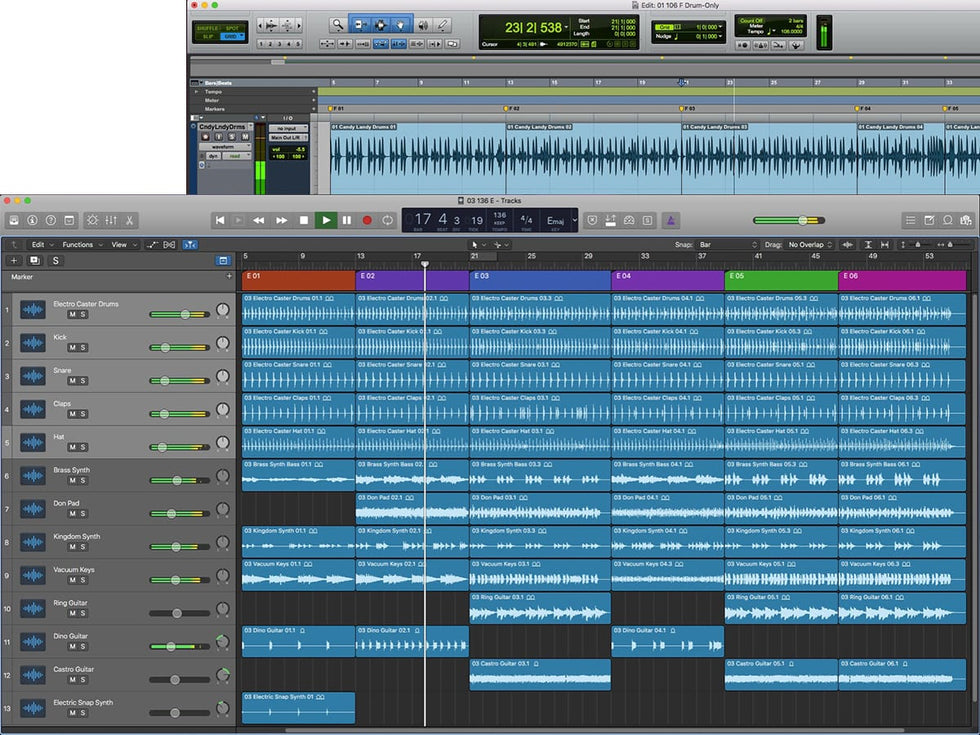Toggle the Cycle loop button

[x=388, y=220]
